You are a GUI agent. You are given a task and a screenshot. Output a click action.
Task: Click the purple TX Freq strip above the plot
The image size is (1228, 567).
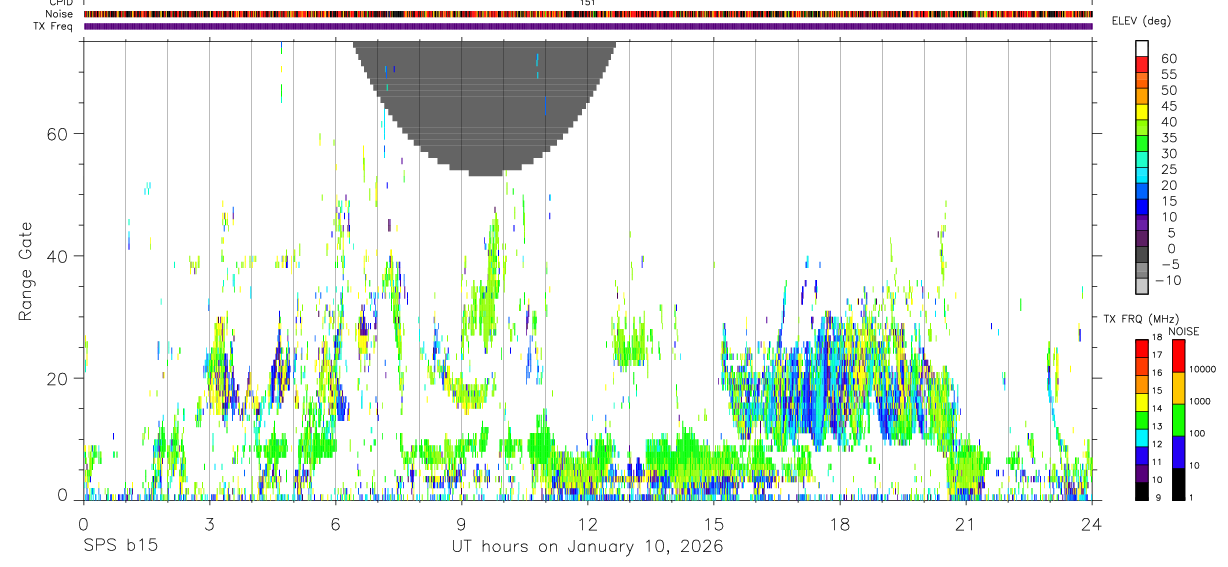tap(588, 26)
